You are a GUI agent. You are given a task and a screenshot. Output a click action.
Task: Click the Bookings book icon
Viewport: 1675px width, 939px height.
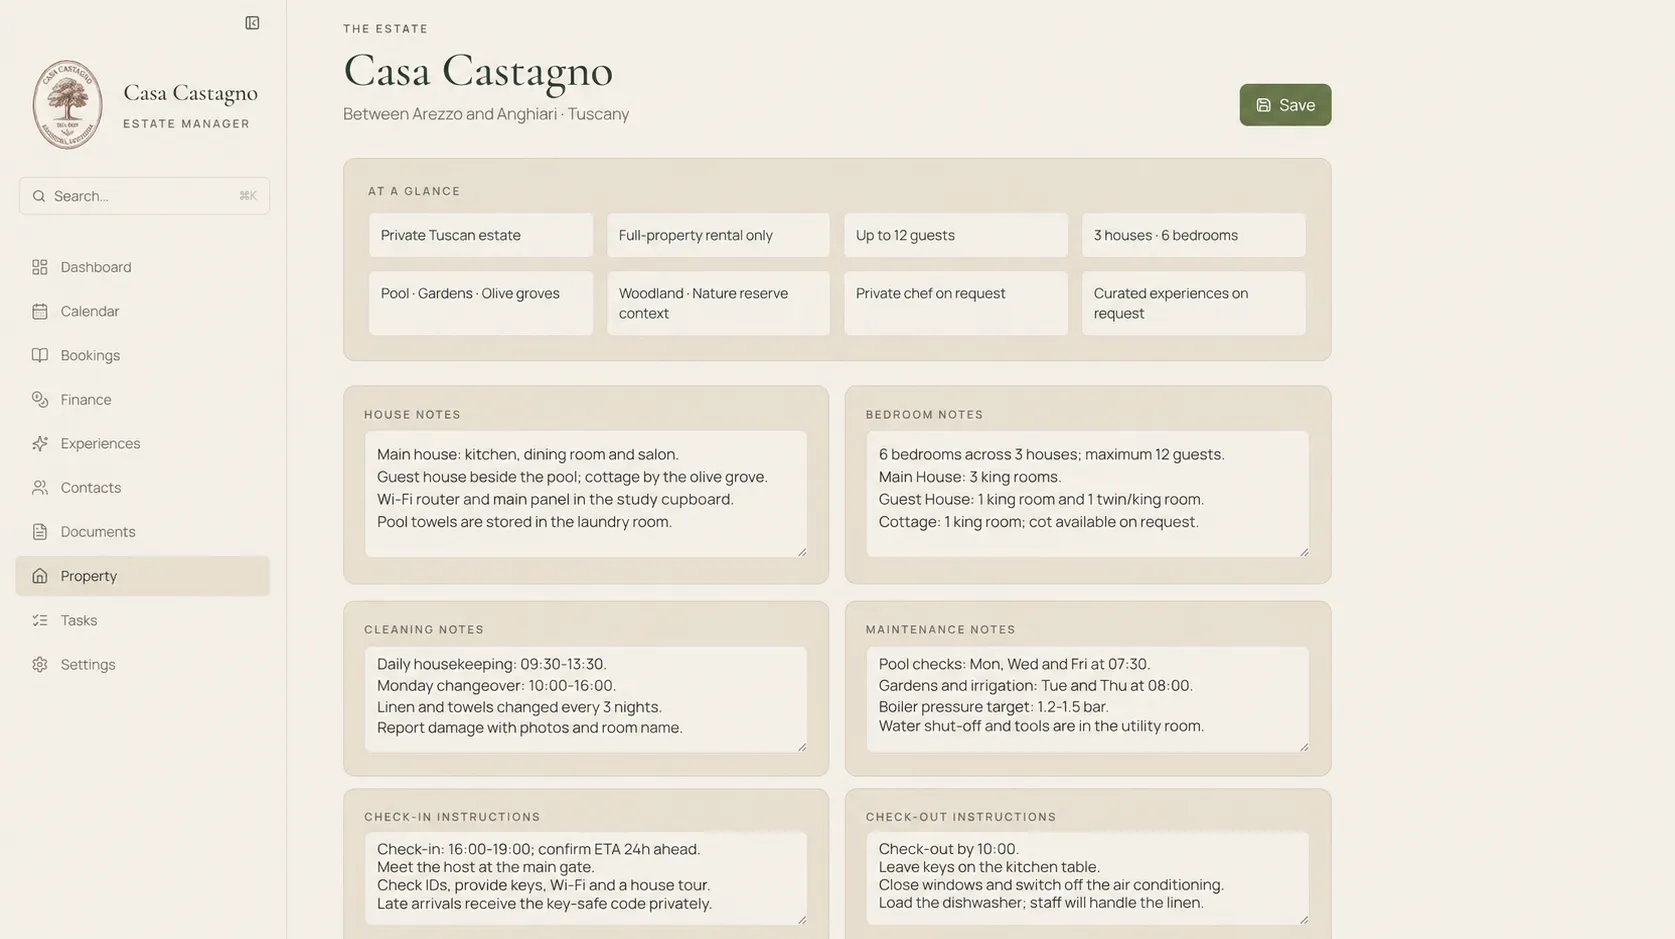click(x=40, y=355)
